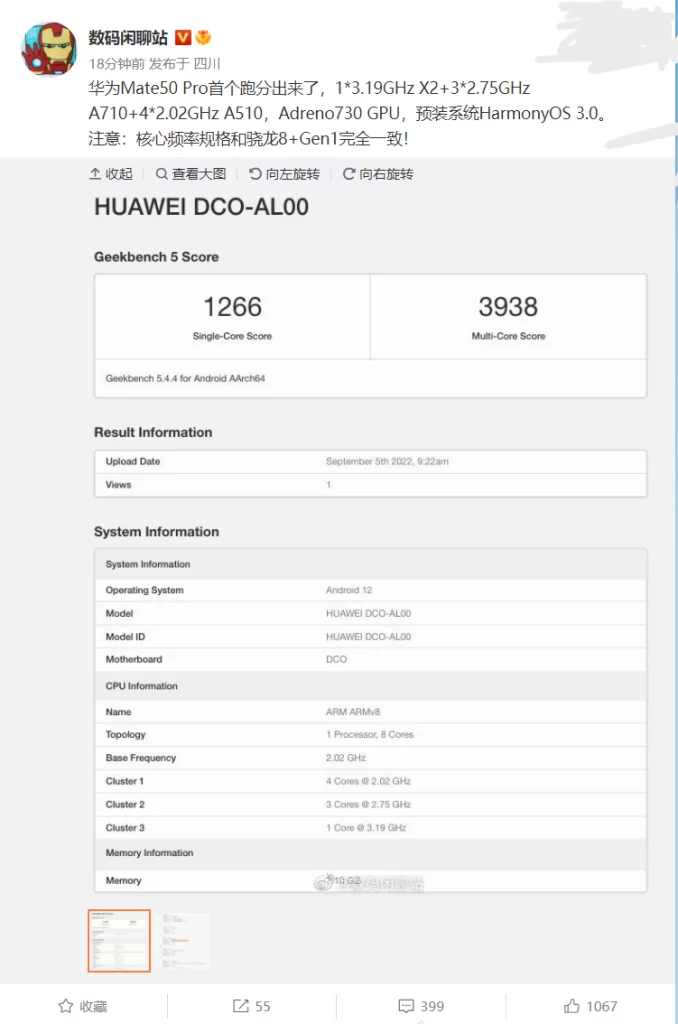Viewport: 678px width, 1024px height.
Task: Like the post with 1067 likes
Action: 590,1006
